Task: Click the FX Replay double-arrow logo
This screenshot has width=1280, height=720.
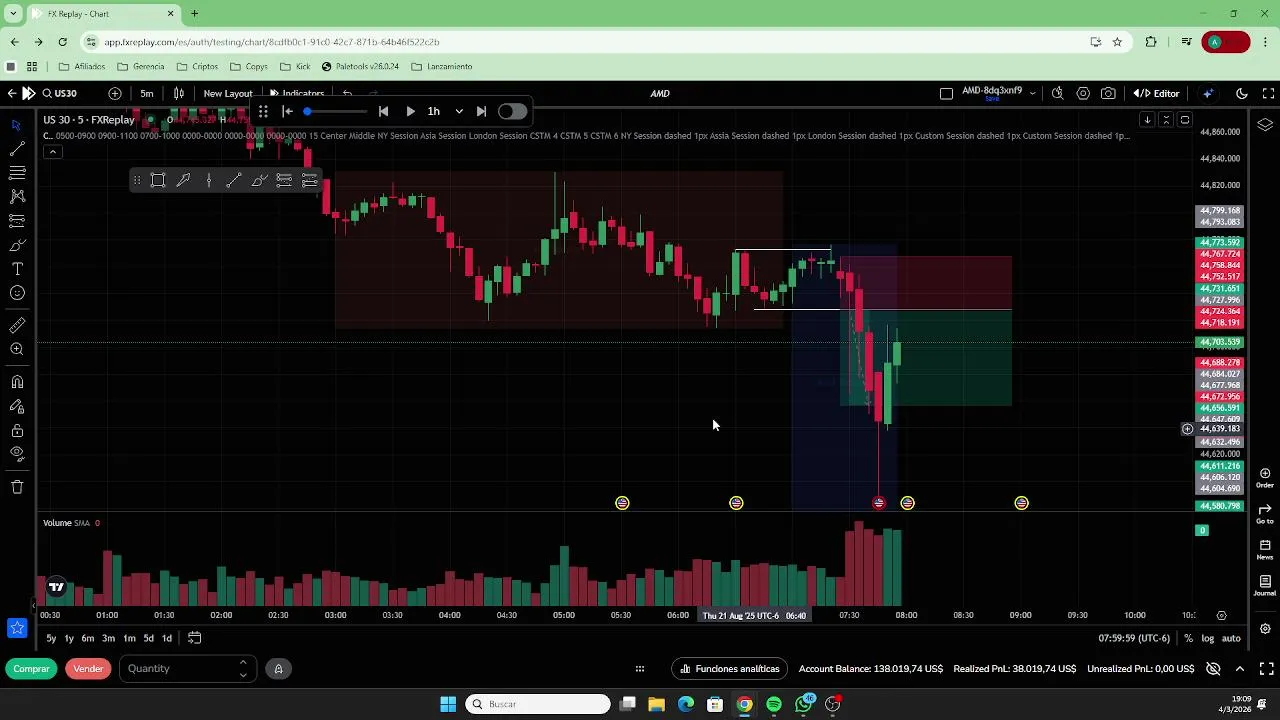Action: click(29, 93)
